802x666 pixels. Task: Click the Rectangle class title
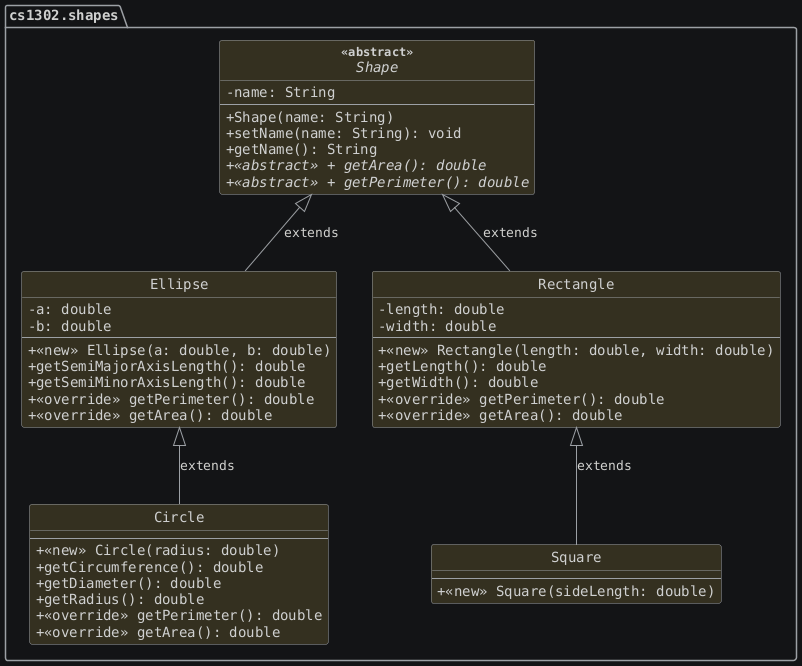576,284
